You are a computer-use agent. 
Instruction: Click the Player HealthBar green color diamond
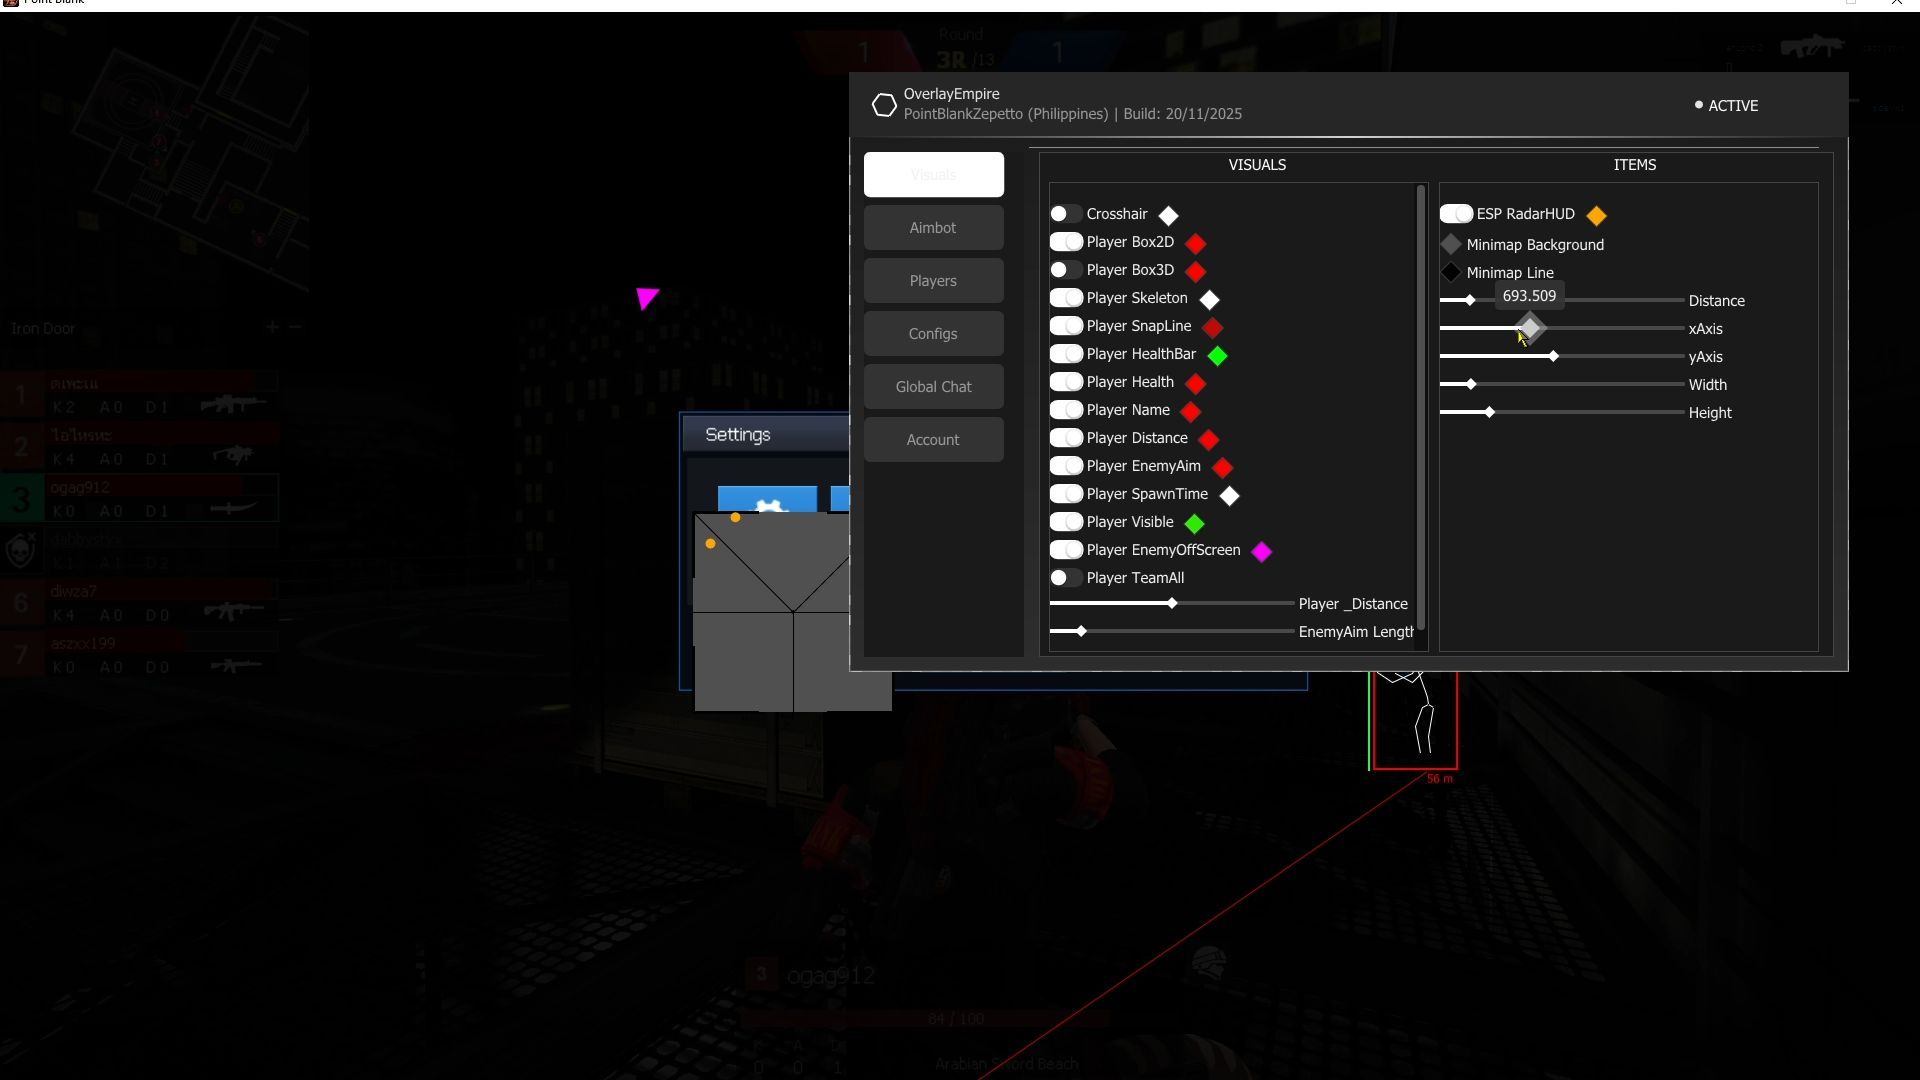point(1217,355)
